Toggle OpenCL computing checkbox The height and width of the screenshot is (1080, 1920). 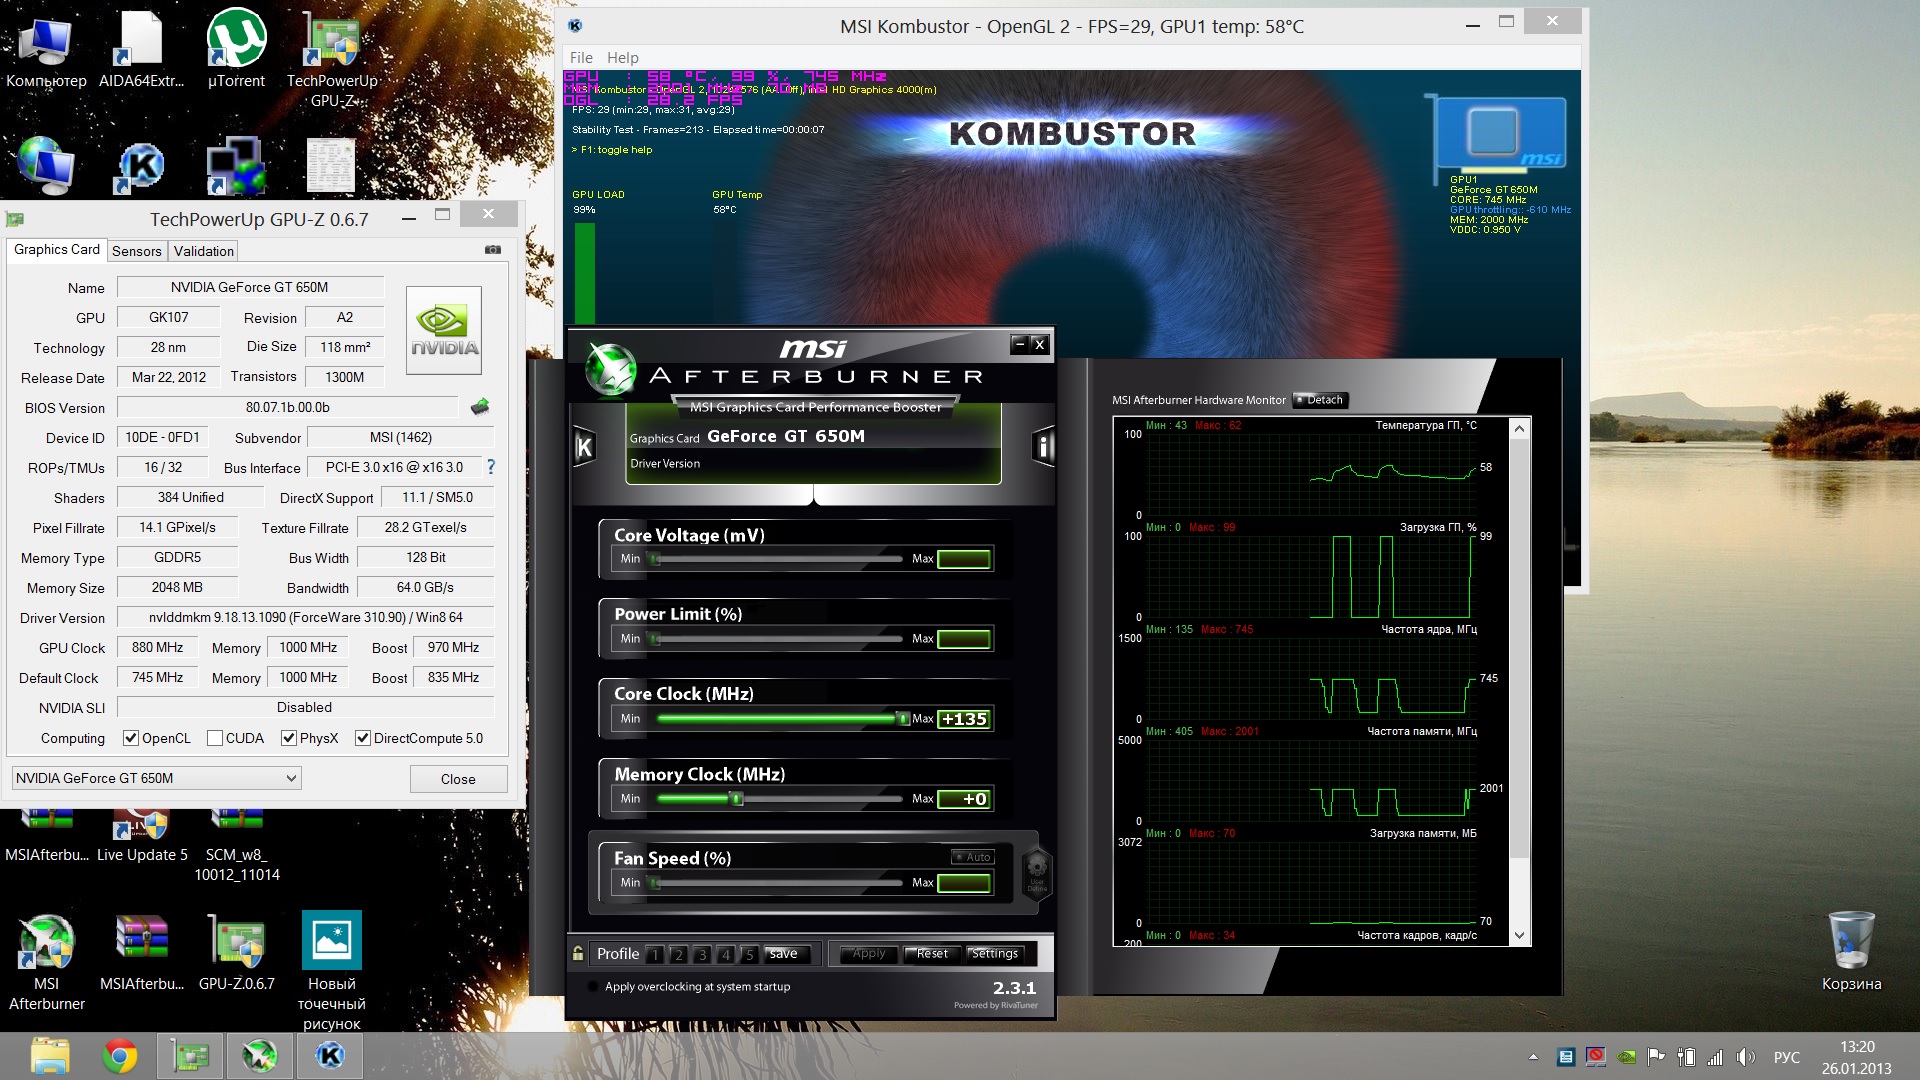click(x=127, y=738)
